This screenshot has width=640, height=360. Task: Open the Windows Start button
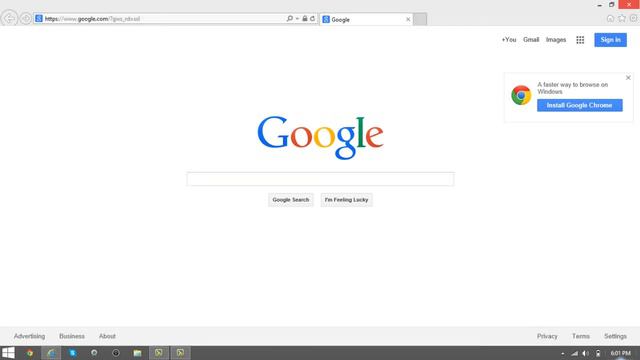(x=8, y=353)
